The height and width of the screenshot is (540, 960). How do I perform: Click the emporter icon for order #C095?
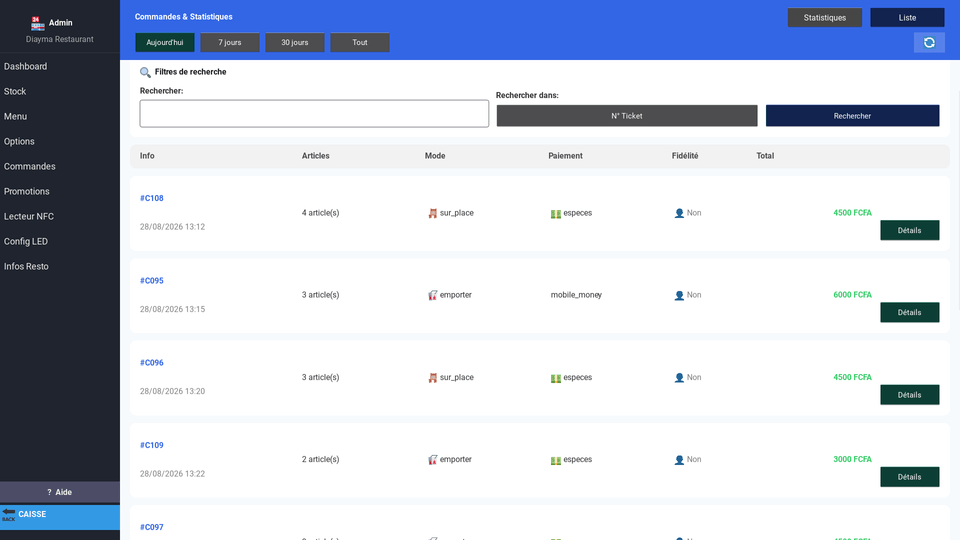click(x=433, y=295)
